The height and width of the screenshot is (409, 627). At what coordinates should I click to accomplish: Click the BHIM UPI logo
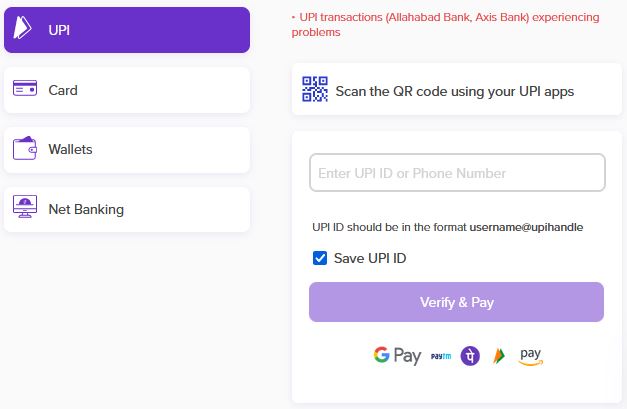coord(499,355)
